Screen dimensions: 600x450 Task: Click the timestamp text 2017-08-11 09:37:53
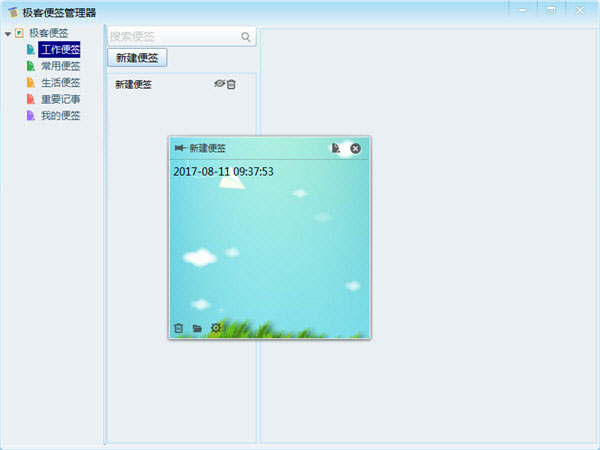point(223,171)
